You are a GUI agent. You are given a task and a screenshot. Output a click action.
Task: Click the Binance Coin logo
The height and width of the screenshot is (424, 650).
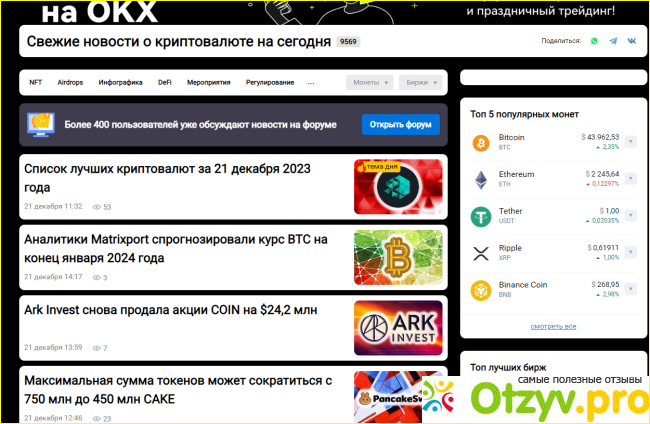pos(481,290)
